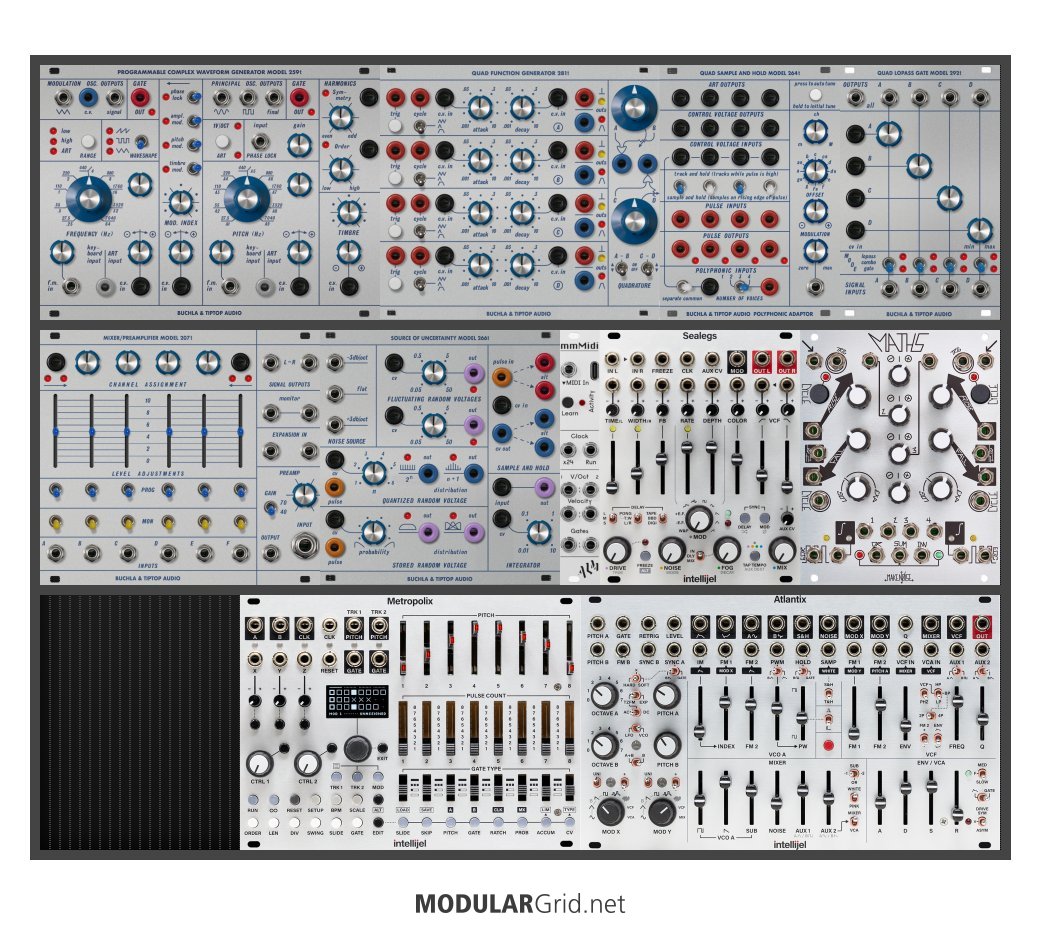Click the Metropolix OLED display
The height and width of the screenshot is (925, 1041).
click(357, 701)
